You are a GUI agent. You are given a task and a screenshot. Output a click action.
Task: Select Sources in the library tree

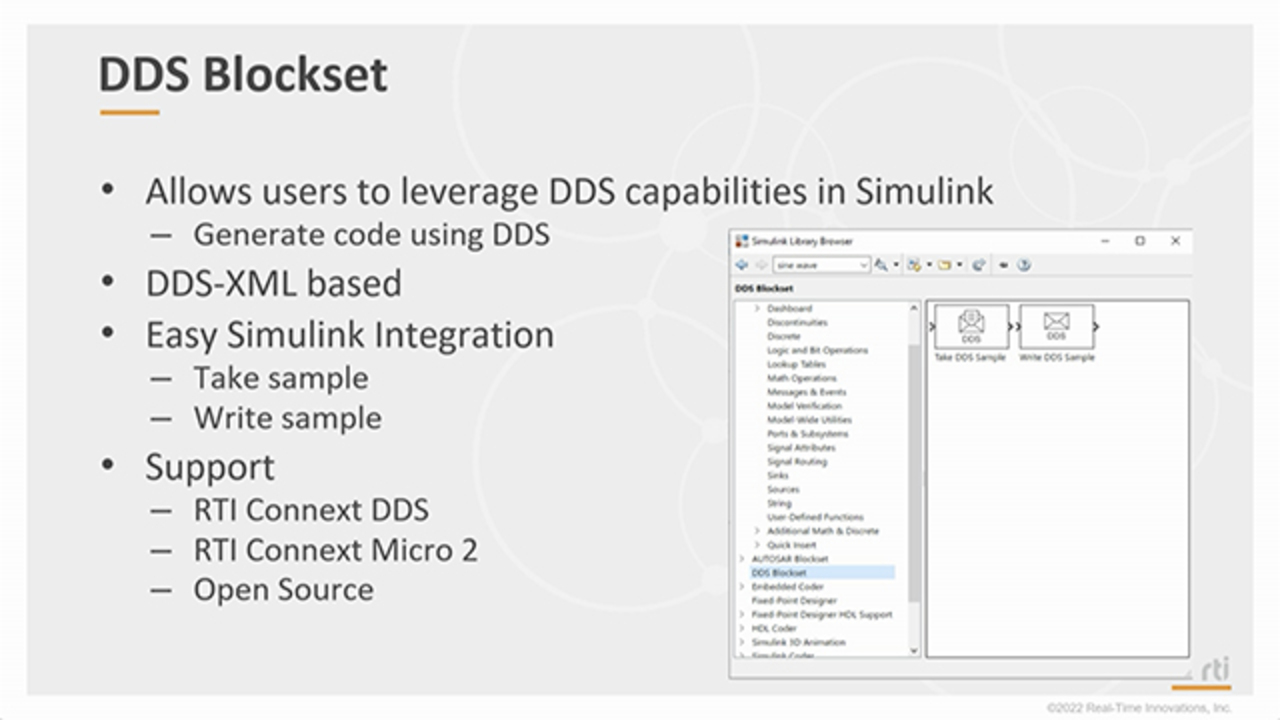point(783,490)
